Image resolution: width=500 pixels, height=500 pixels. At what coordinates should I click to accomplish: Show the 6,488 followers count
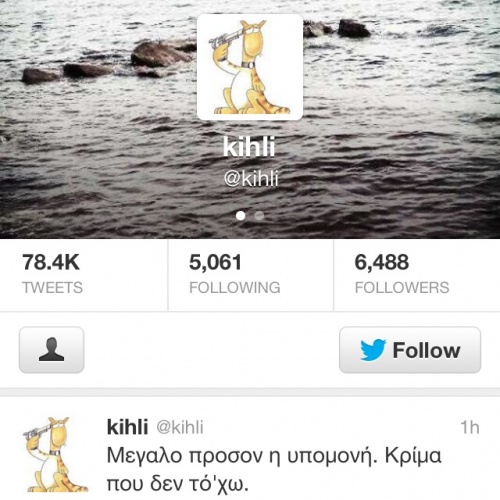point(382,262)
